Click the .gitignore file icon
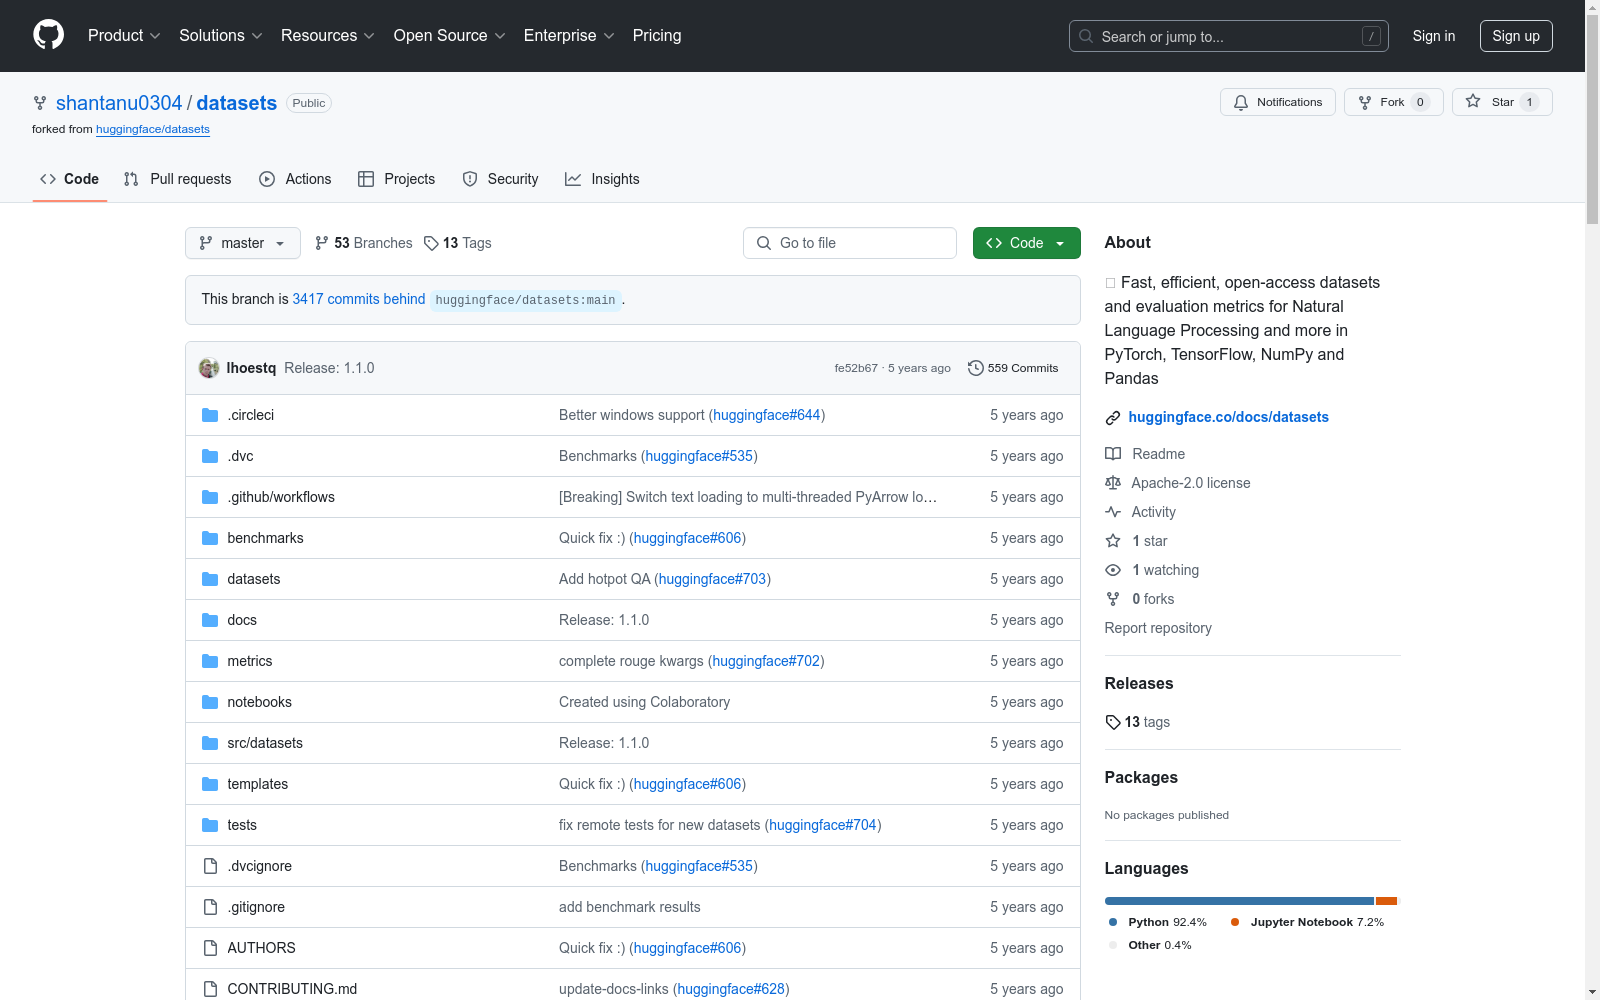This screenshot has width=1600, height=1000. [210, 907]
